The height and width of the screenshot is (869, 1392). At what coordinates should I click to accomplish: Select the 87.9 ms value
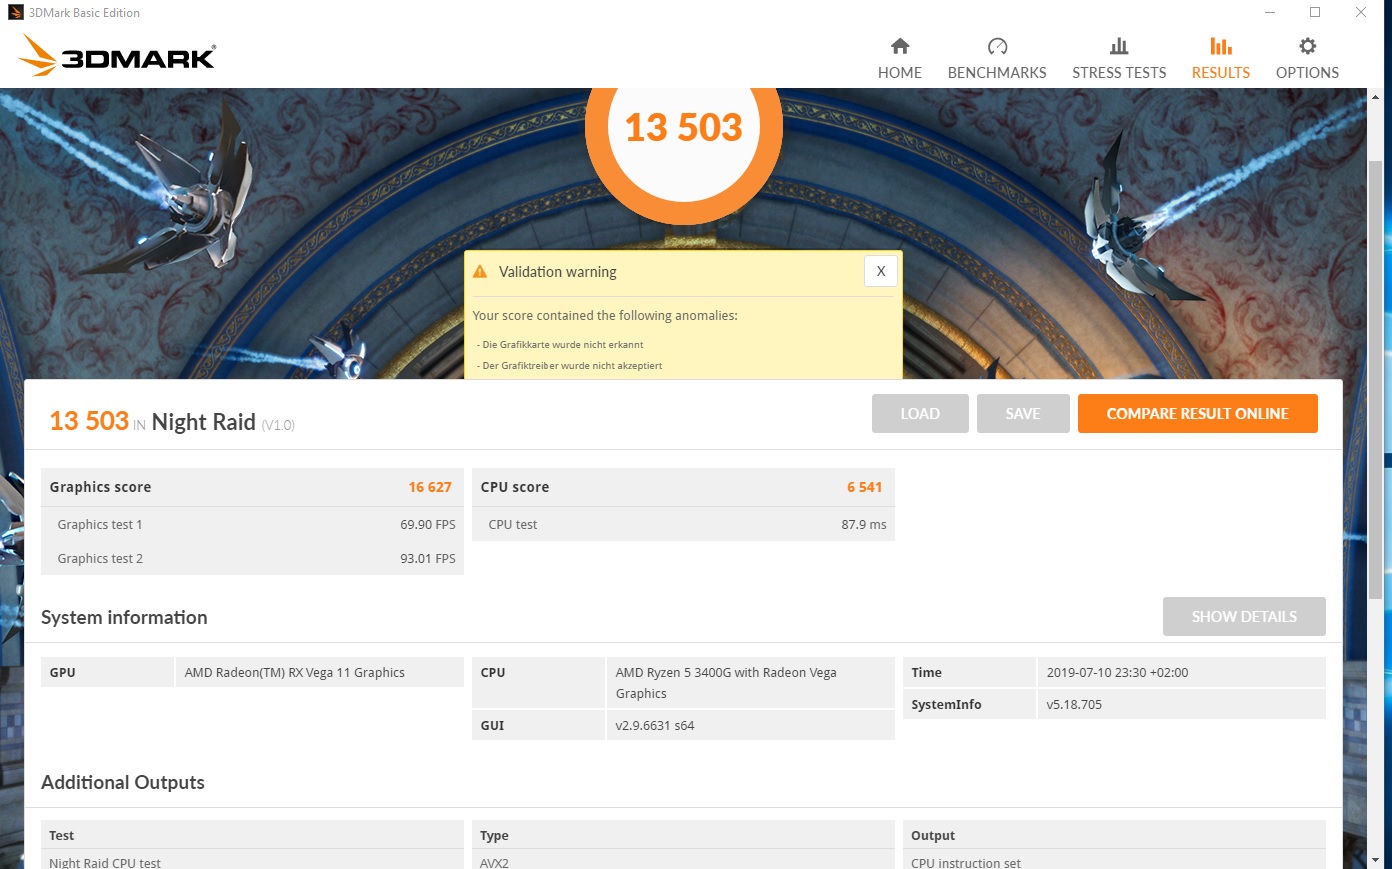[864, 524]
